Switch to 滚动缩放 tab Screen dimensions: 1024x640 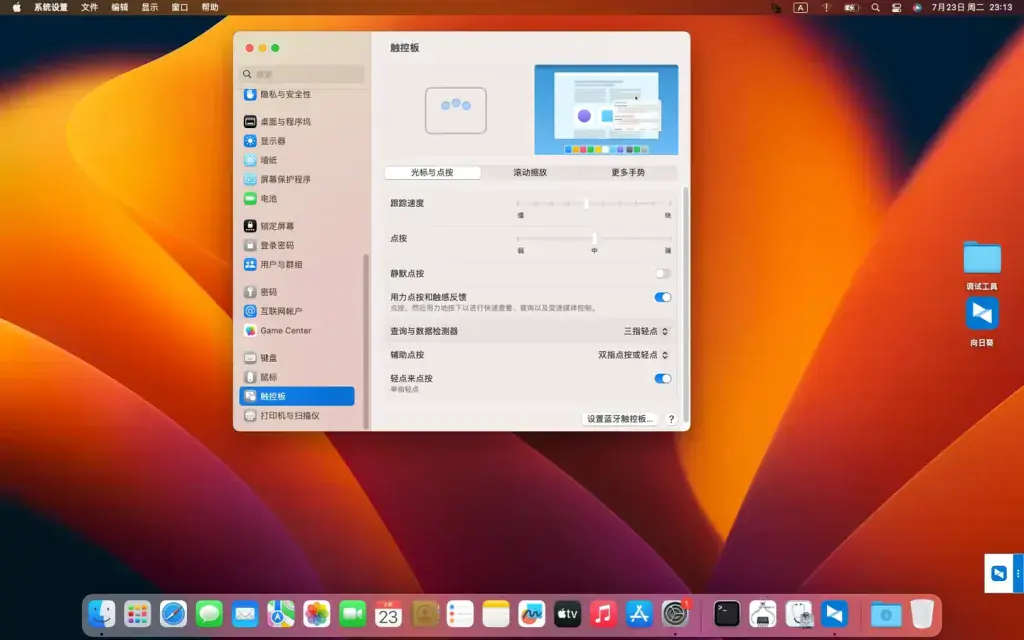[530, 172]
